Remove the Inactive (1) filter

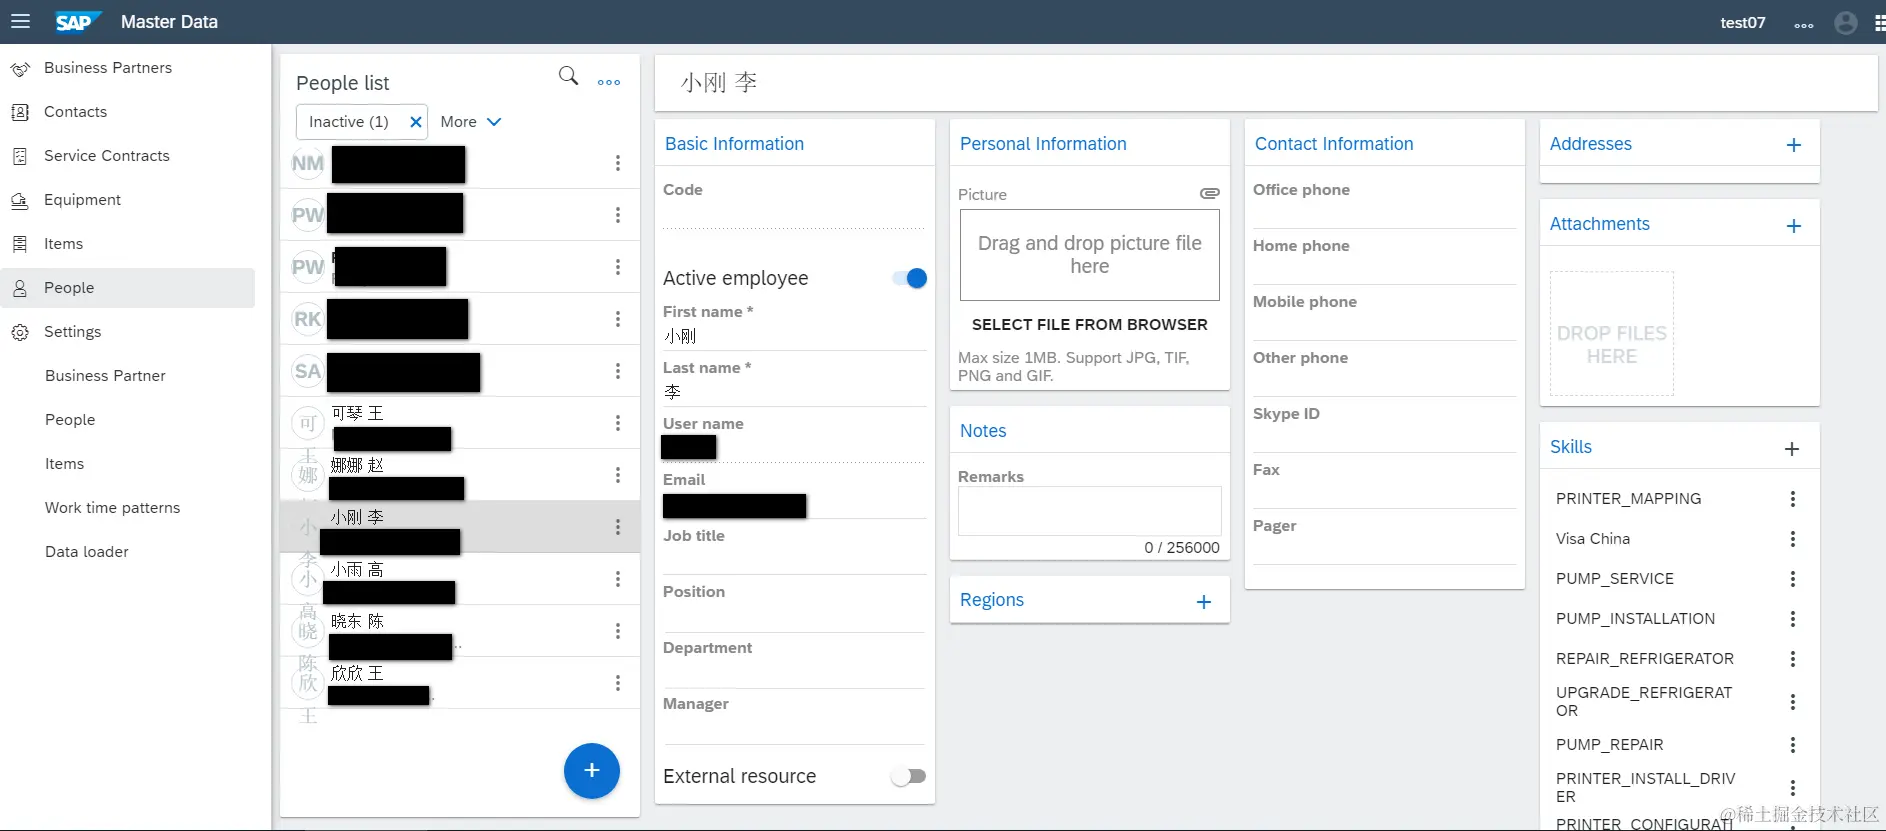[x=416, y=122]
